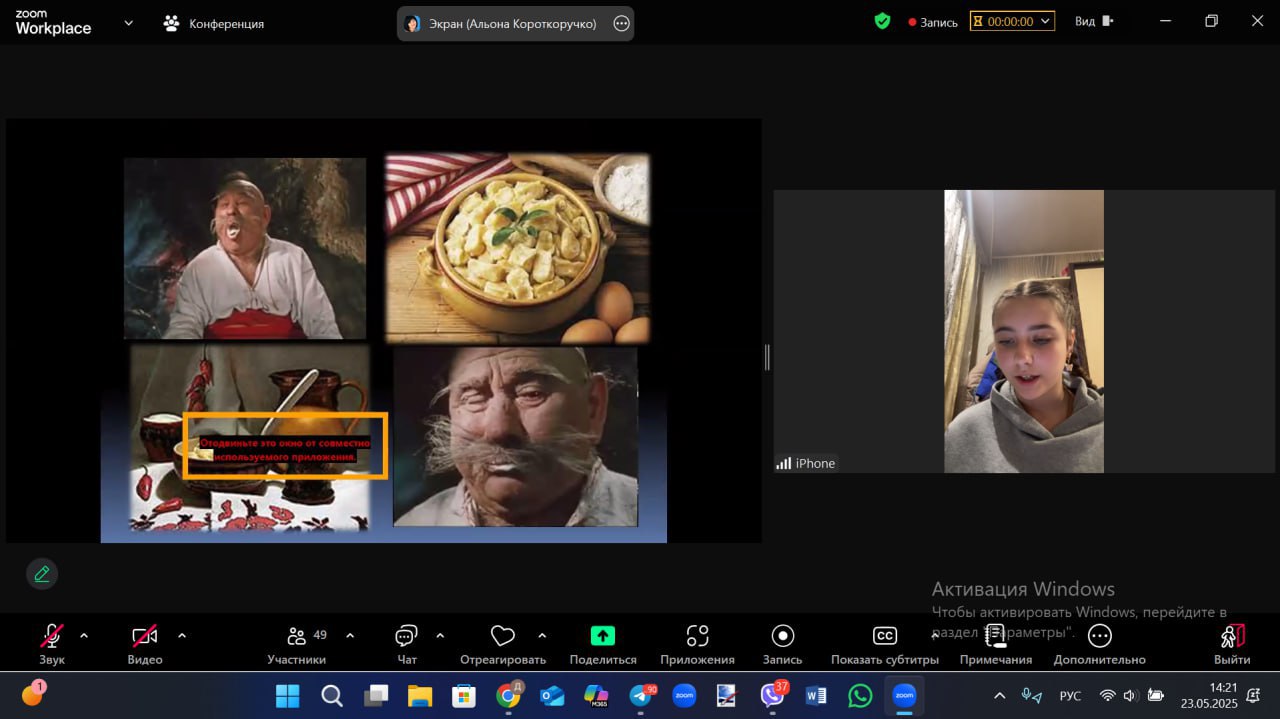Expand chat options arrow next to Чат
Viewport: 1280px width, 719px height.
coord(440,635)
